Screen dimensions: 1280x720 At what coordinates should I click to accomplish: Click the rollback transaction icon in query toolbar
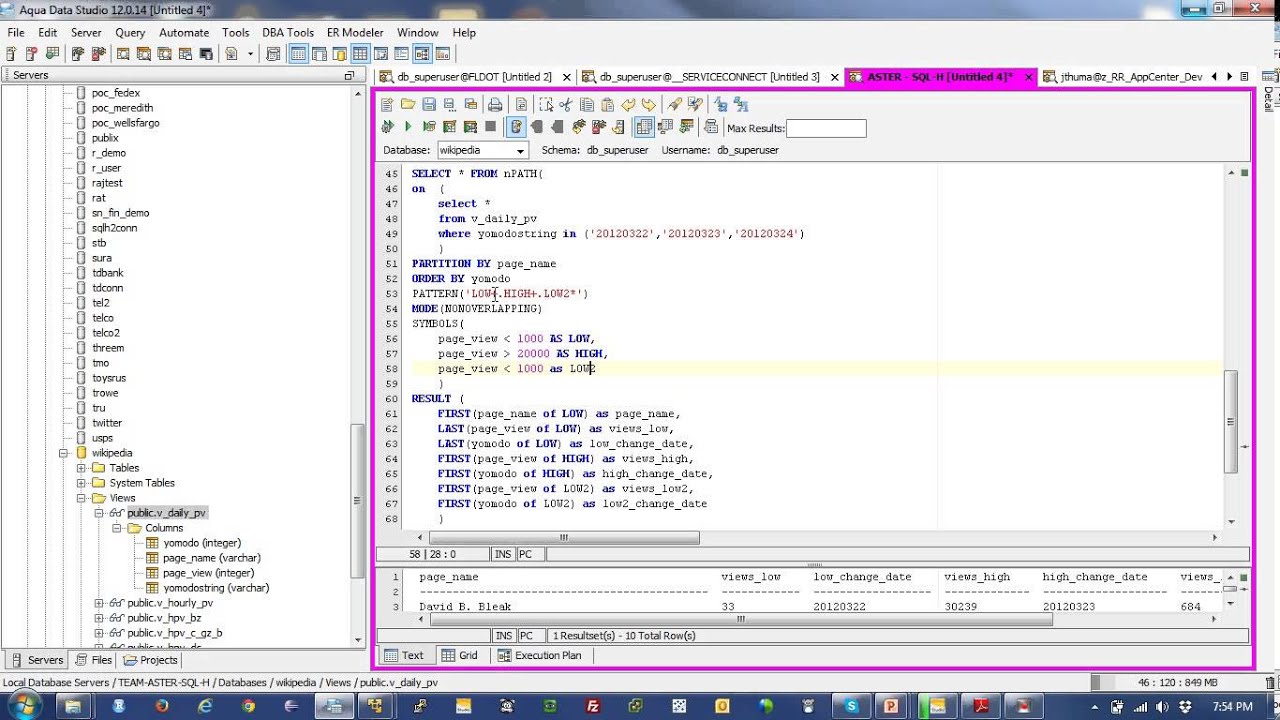coord(556,127)
